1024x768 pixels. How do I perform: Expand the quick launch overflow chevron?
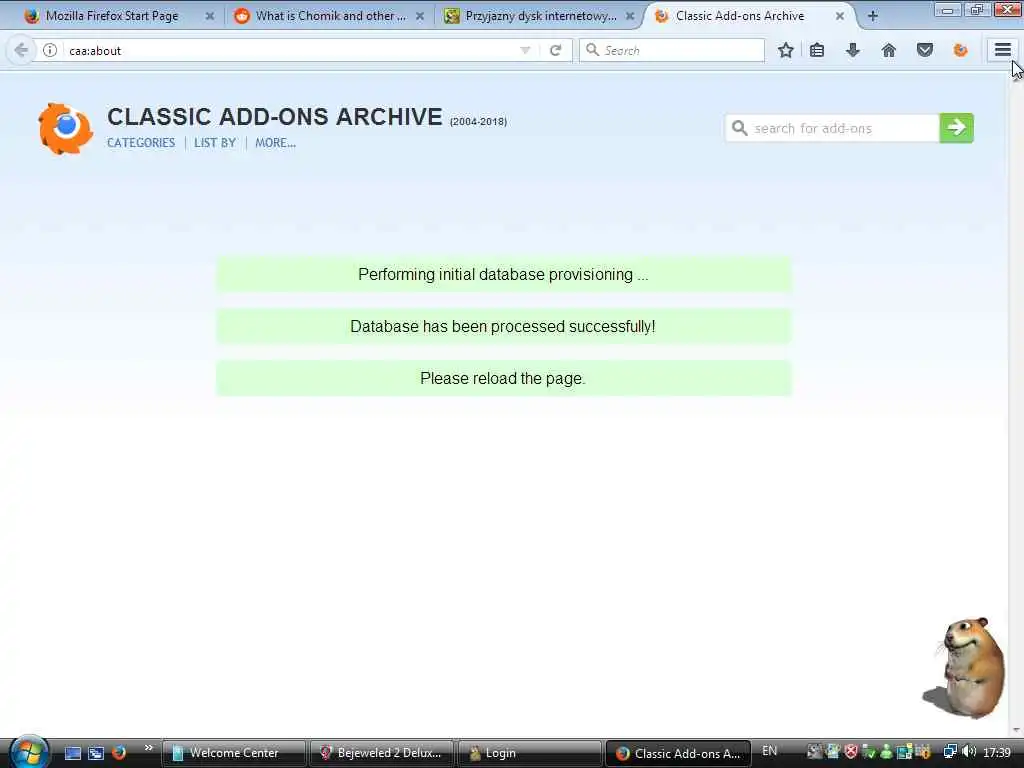pos(148,748)
